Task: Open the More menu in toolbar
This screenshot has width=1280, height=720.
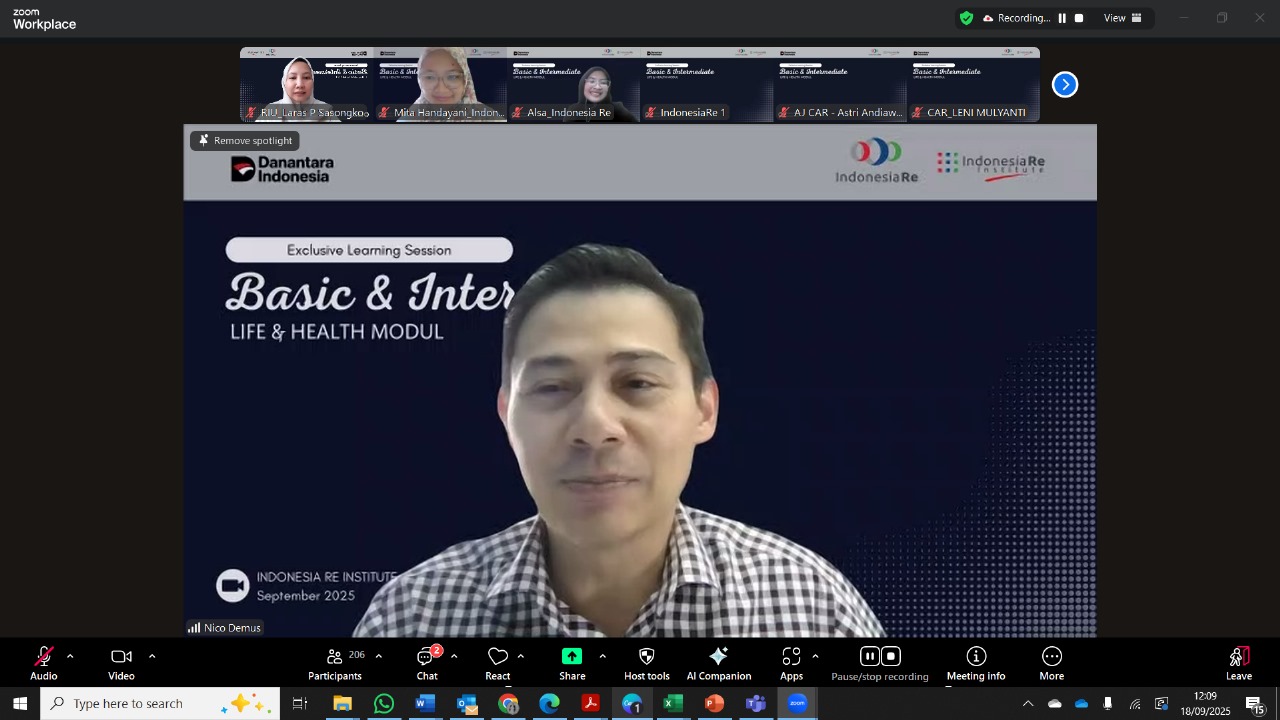Action: click(x=1051, y=664)
